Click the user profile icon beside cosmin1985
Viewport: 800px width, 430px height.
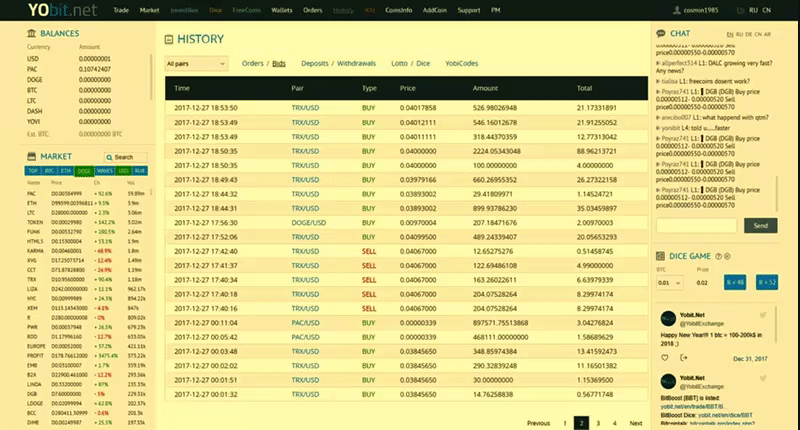click(x=677, y=10)
